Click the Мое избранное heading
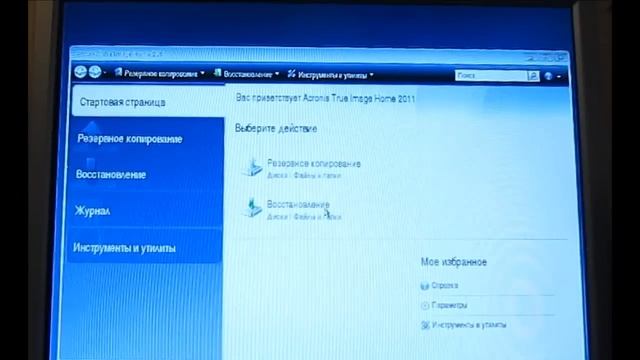Image resolution: width=640 pixels, height=360 pixels. [x=454, y=262]
